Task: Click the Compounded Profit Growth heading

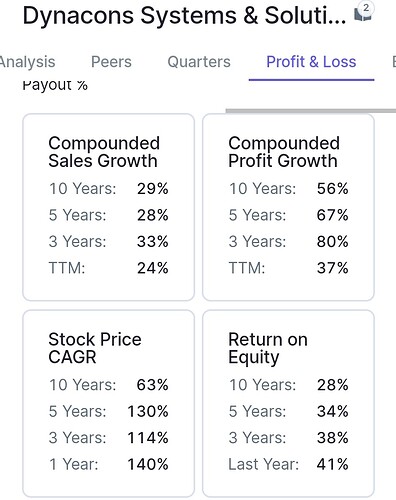Action: tap(284, 152)
